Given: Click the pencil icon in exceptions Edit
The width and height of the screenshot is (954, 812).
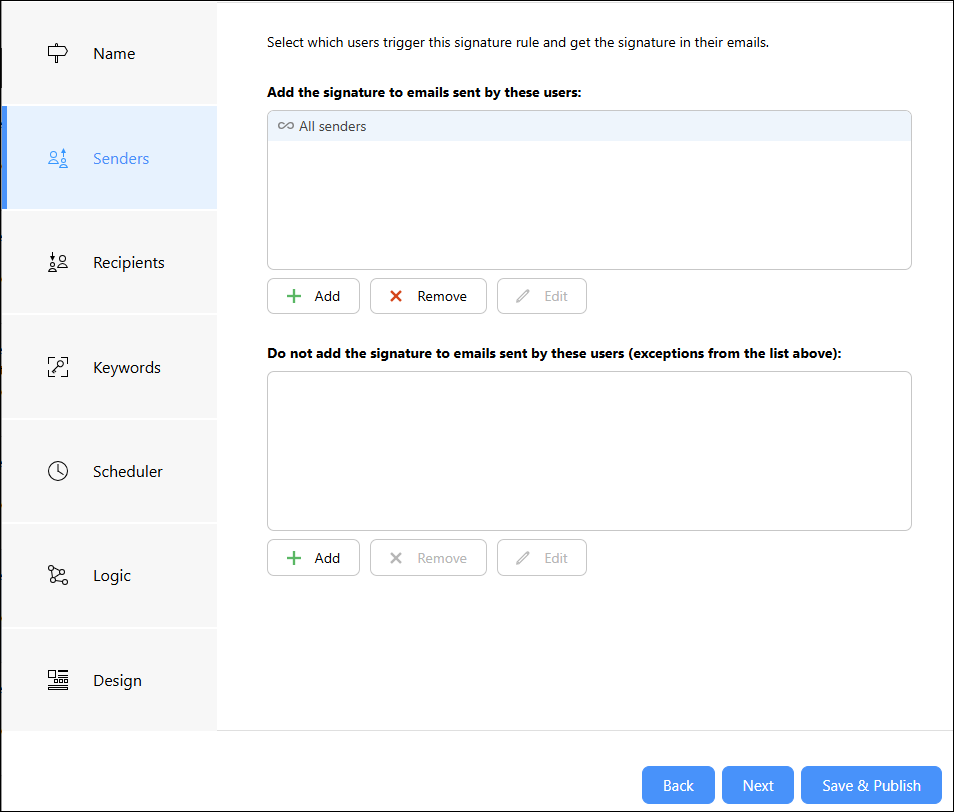Looking at the screenshot, I should (523, 558).
